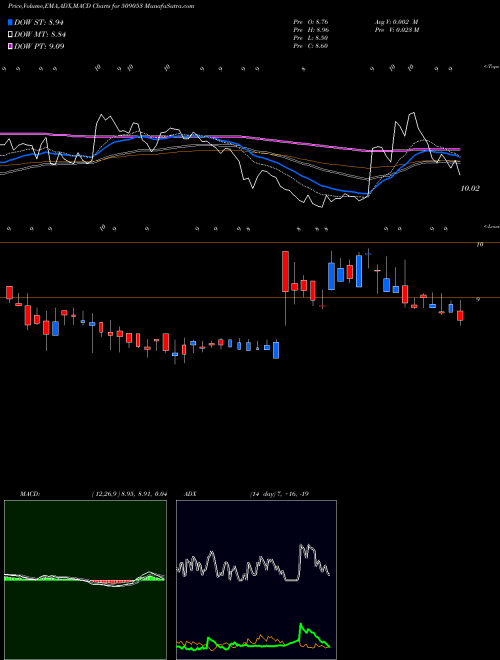Click the 'Pre V: 0.023 M' value
The height and width of the screenshot is (660, 500).
click(x=396, y=30)
